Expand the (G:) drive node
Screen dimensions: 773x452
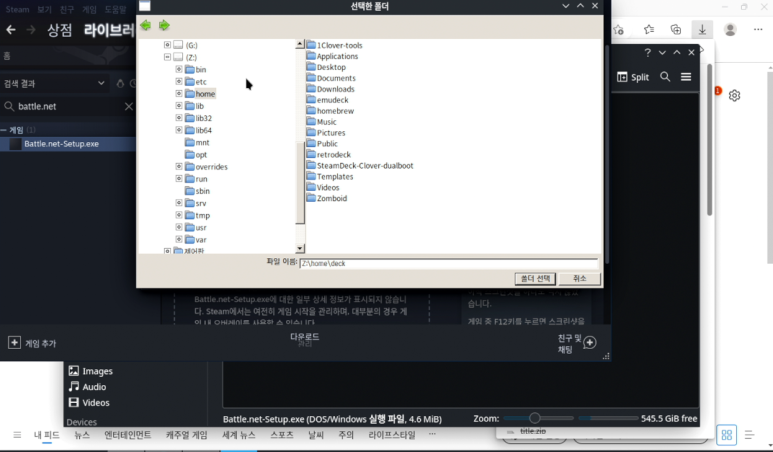(x=167, y=45)
